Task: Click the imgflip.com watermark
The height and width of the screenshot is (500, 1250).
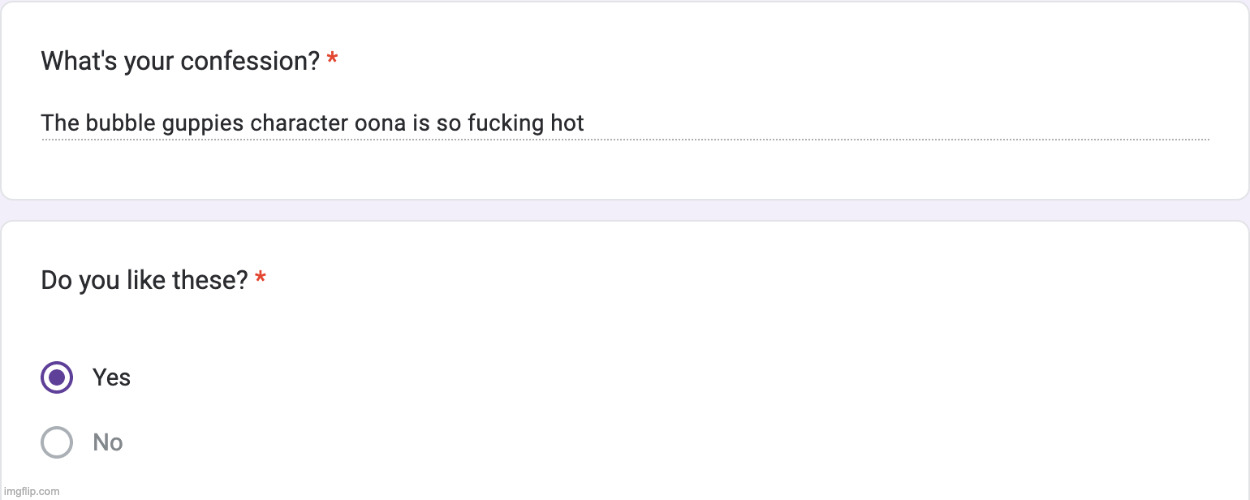Action: 30,491
